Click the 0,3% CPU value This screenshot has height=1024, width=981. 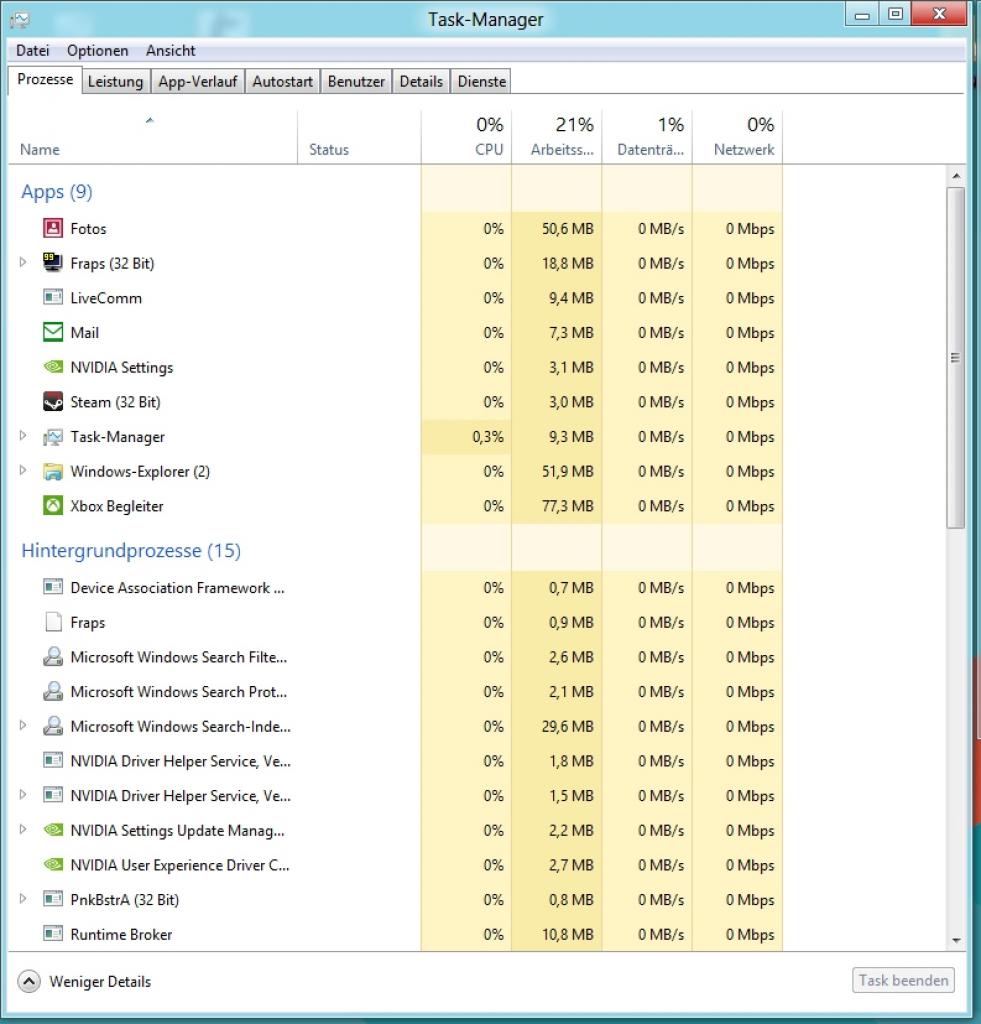coord(488,437)
